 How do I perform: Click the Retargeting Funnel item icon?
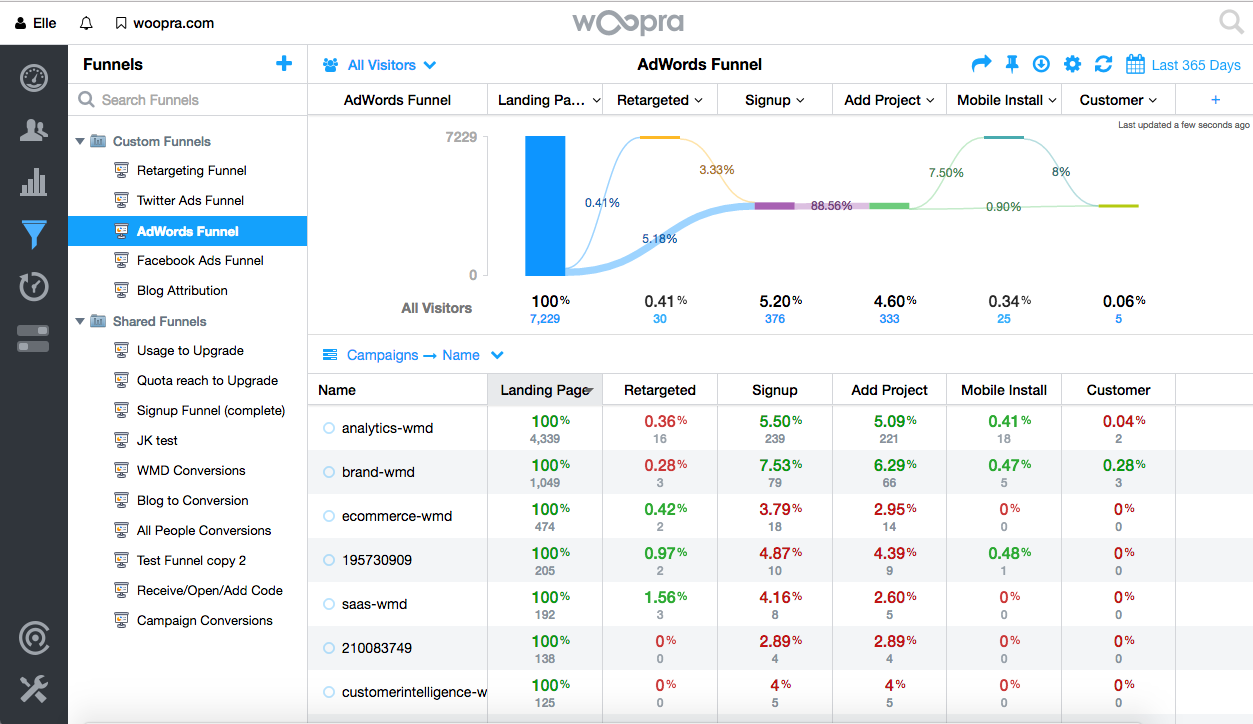point(122,170)
